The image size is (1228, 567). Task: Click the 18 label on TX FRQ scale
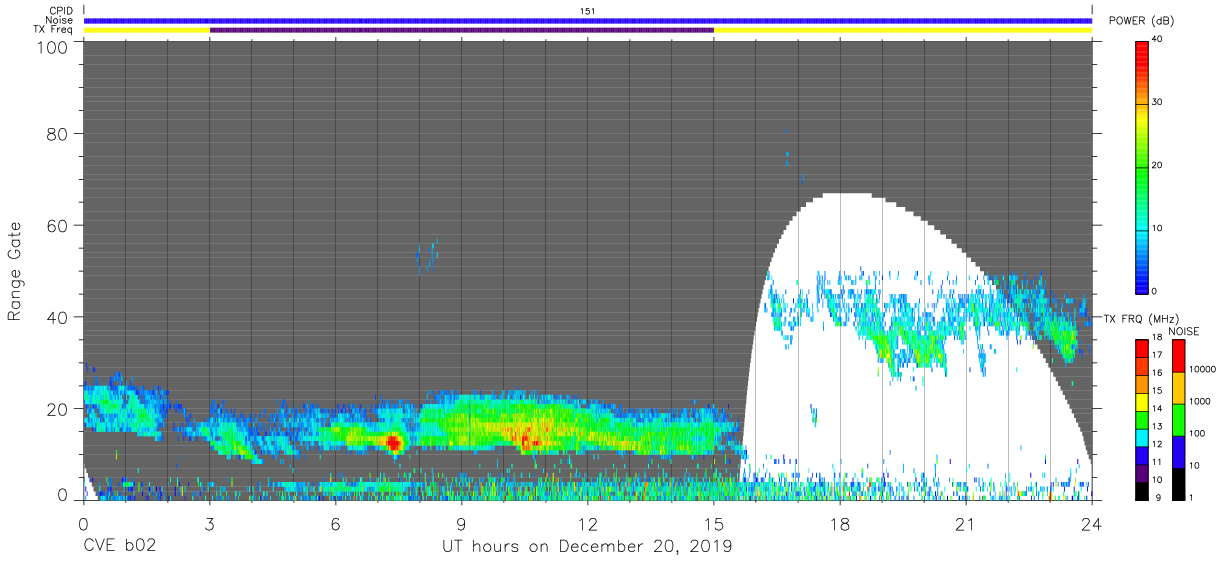[x=1157, y=339]
